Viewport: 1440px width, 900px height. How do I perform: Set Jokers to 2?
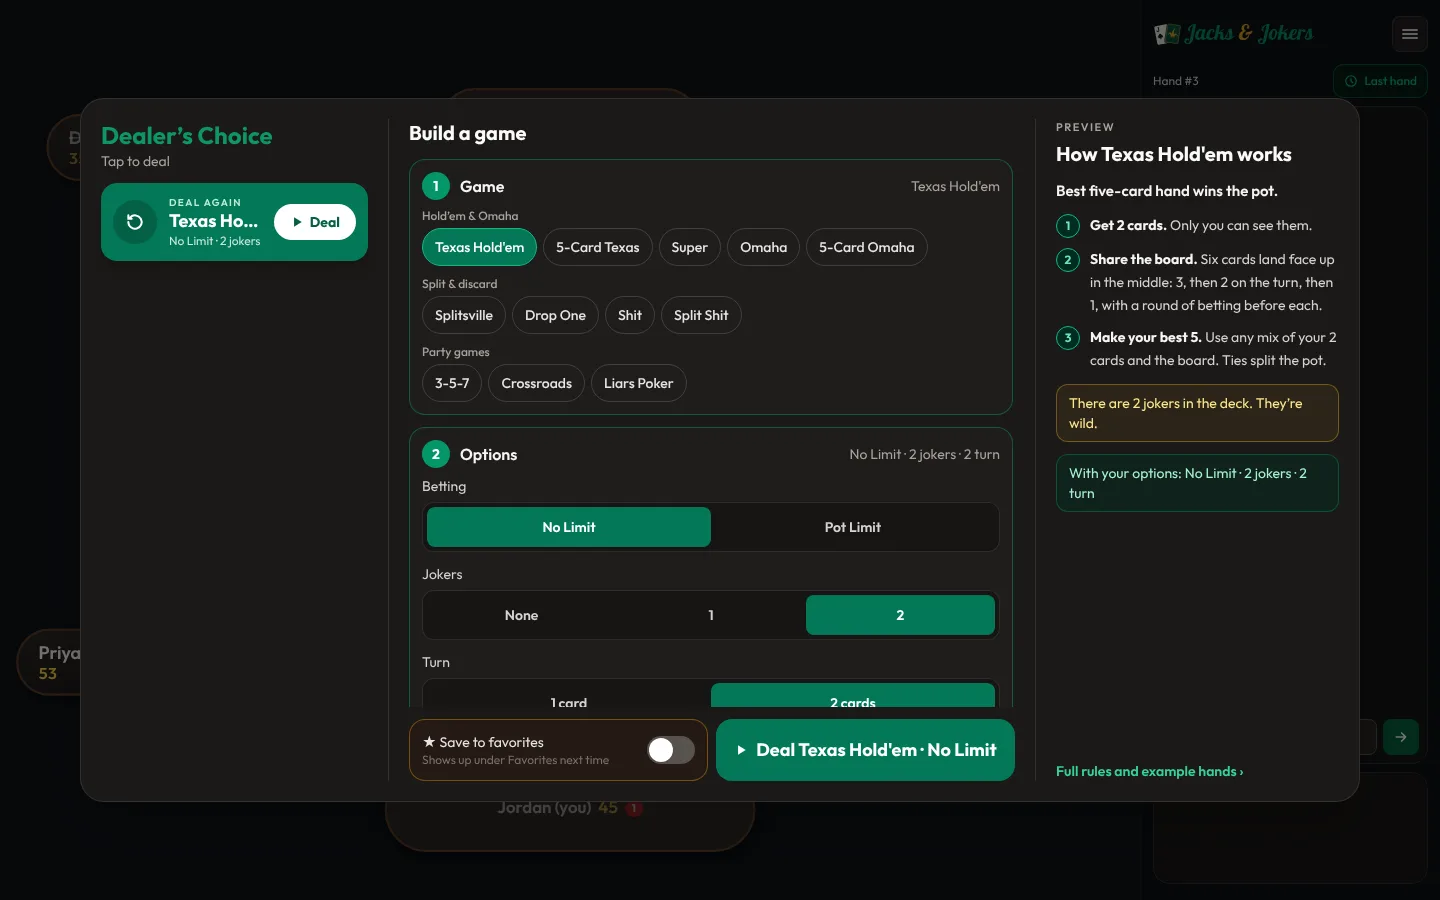(900, 615)
